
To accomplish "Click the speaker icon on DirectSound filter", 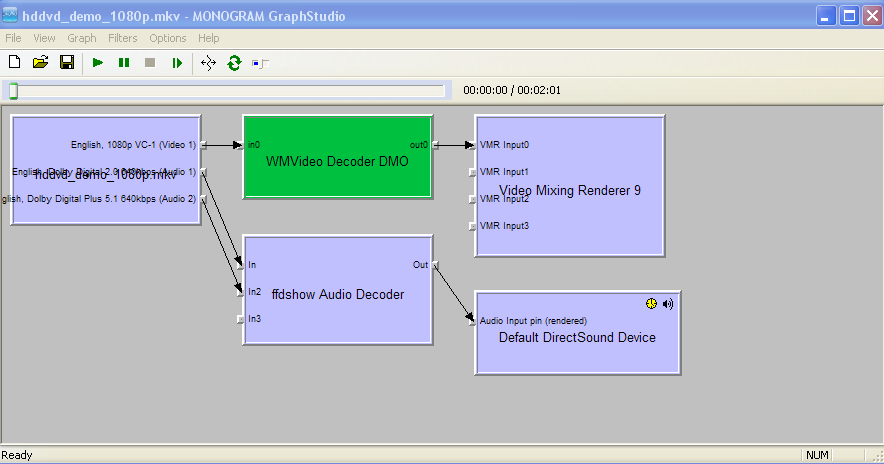I will coord(668,304).
